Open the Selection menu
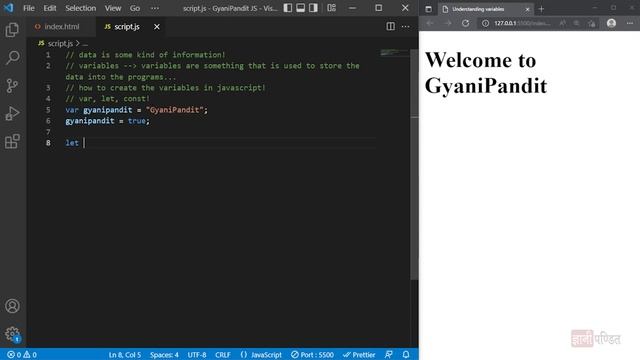This screenshot has width=640, height=360. 80,8
